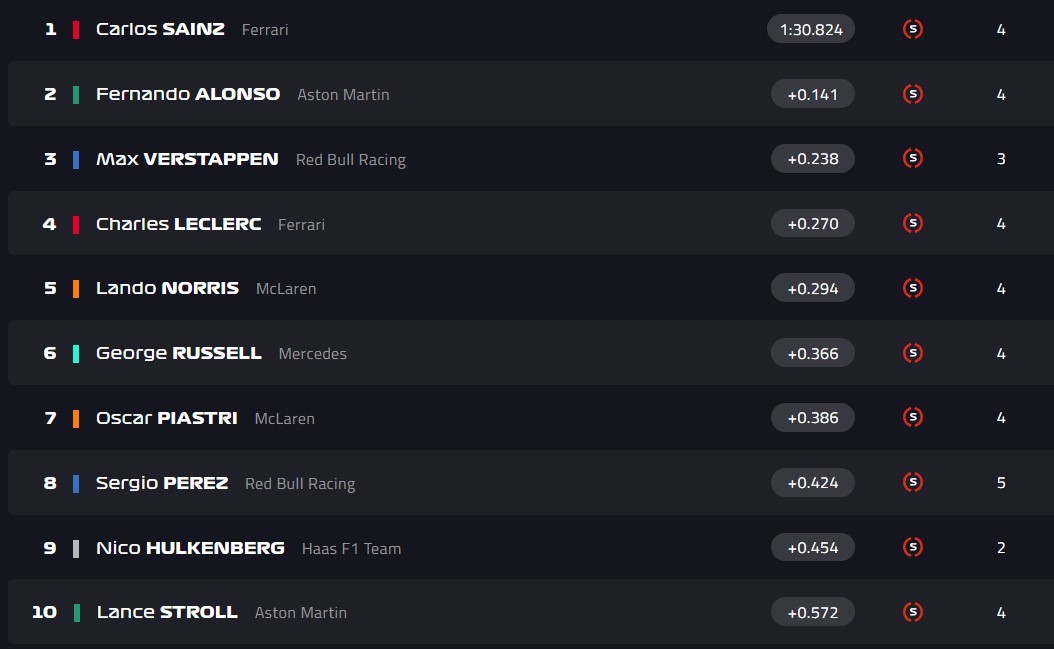Image resolution: width=1054 pixels, height=649 pixels.
Task: Click the +0.141 gap badge
Action: (812, 94)
